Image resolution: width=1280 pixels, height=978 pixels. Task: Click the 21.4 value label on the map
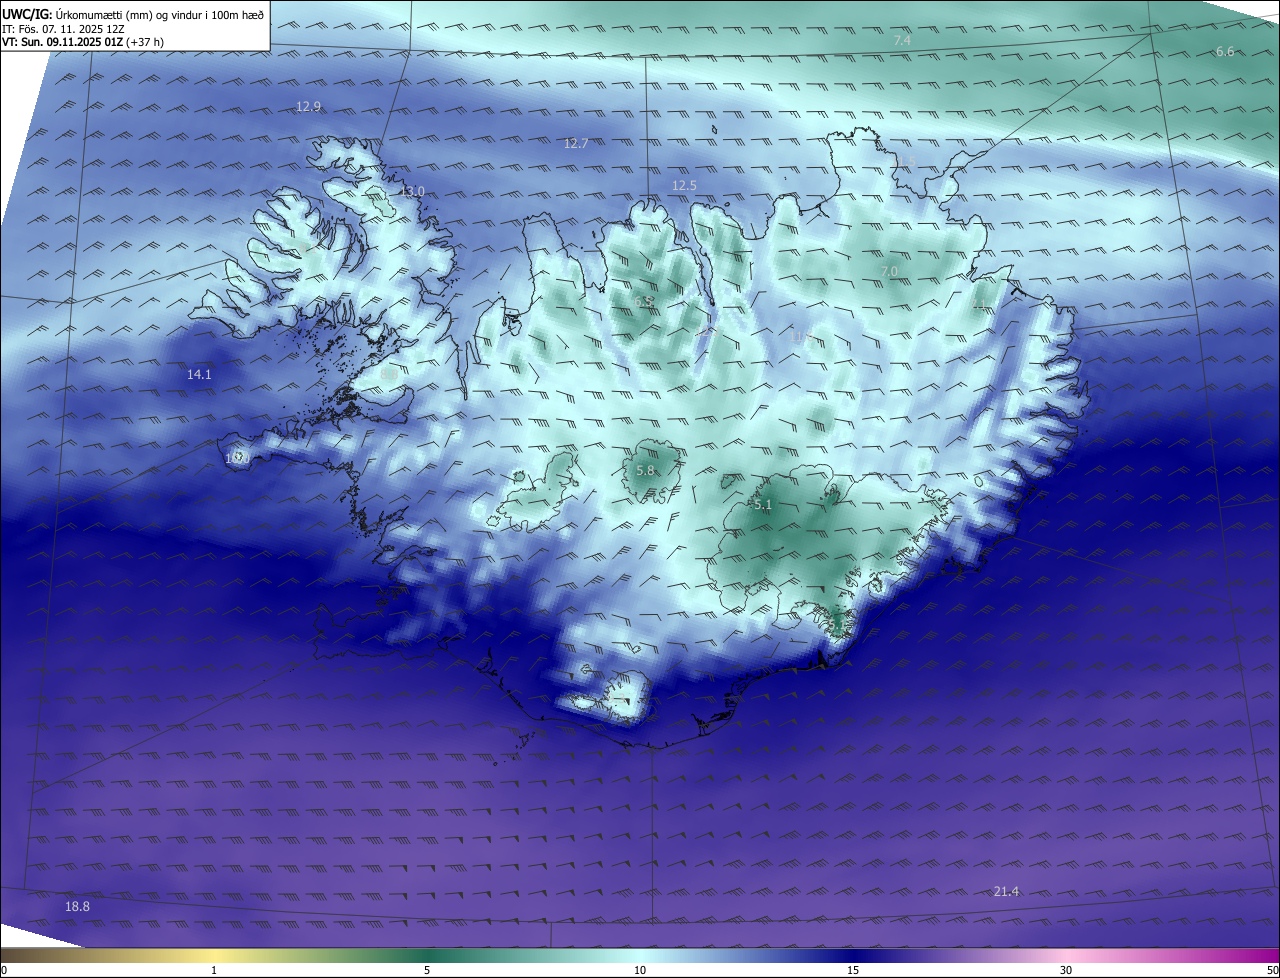coord(1006,891)
